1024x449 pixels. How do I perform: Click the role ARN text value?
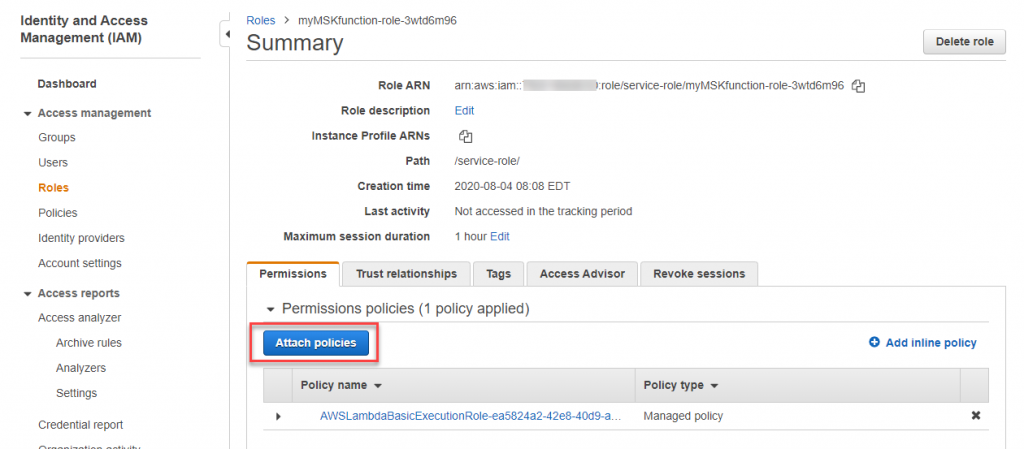pos(649,85)
